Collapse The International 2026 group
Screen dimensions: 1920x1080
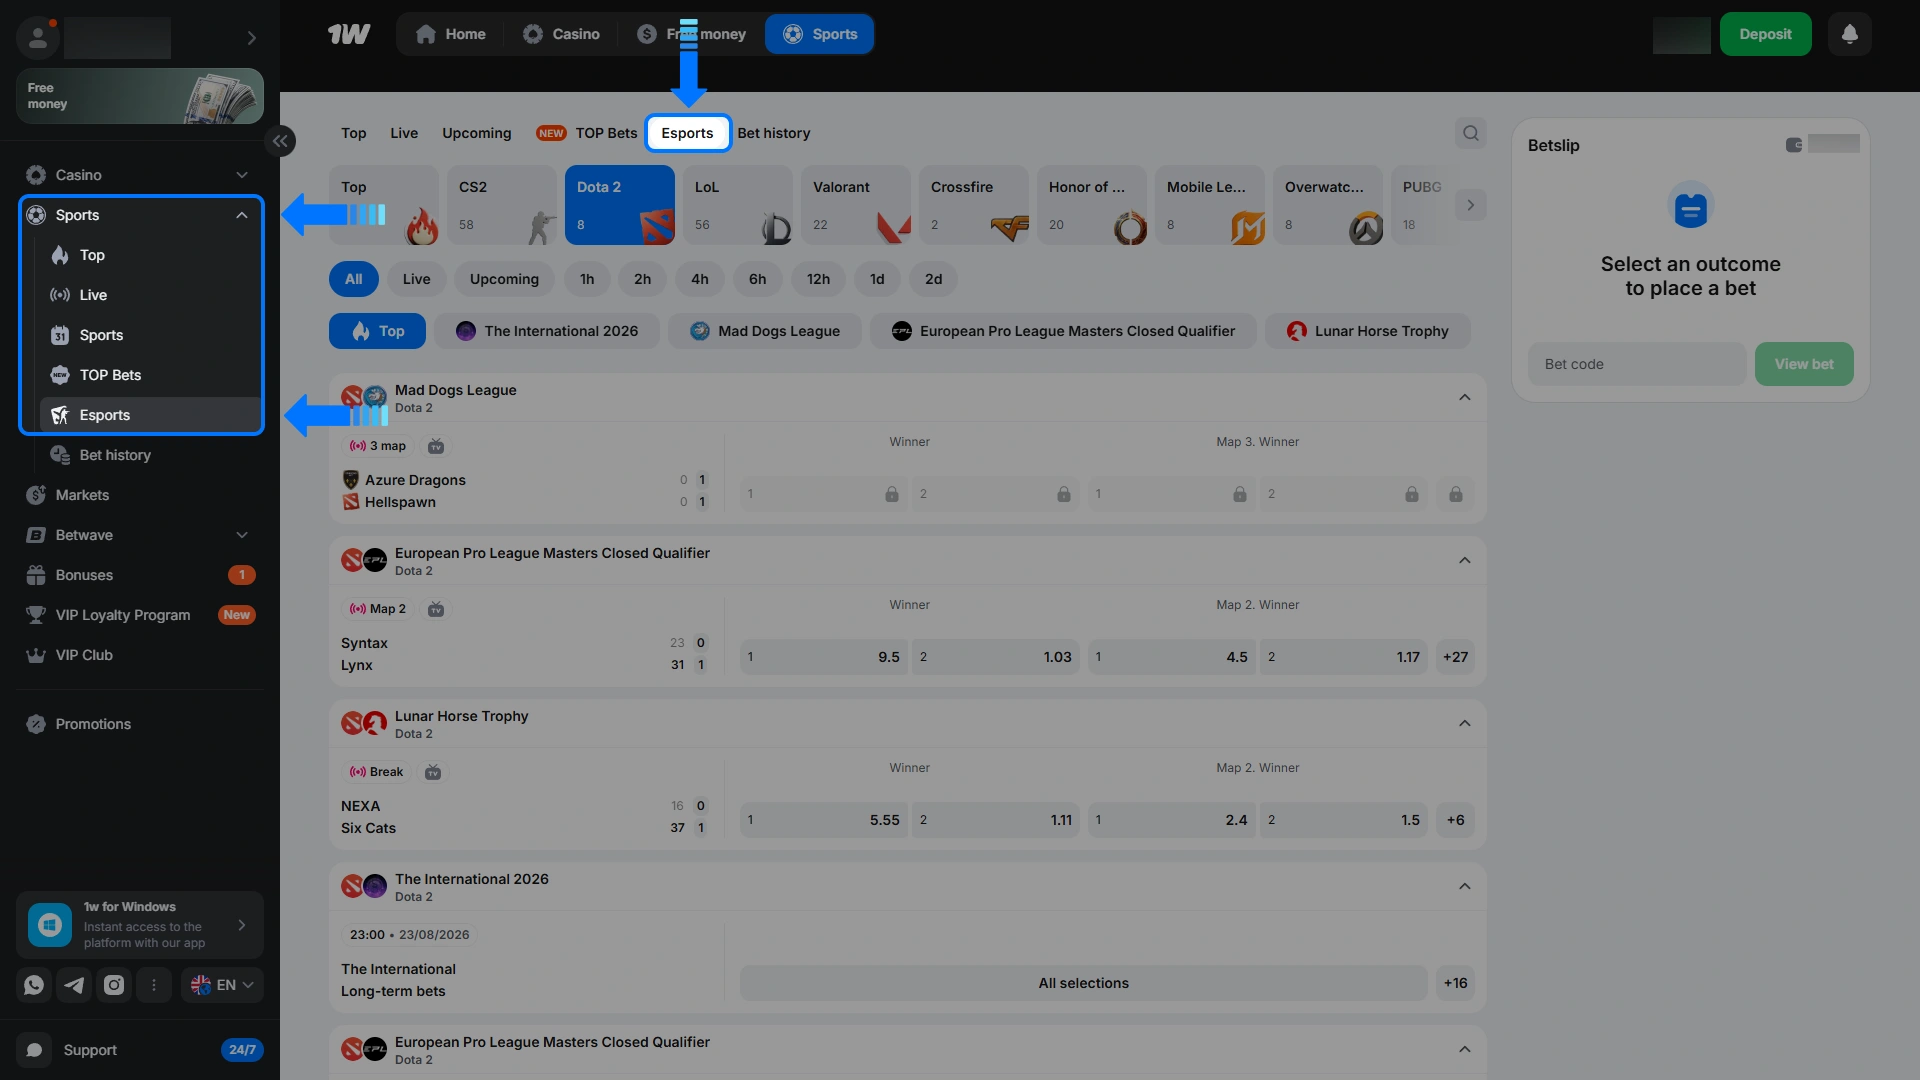[1464, 887]
